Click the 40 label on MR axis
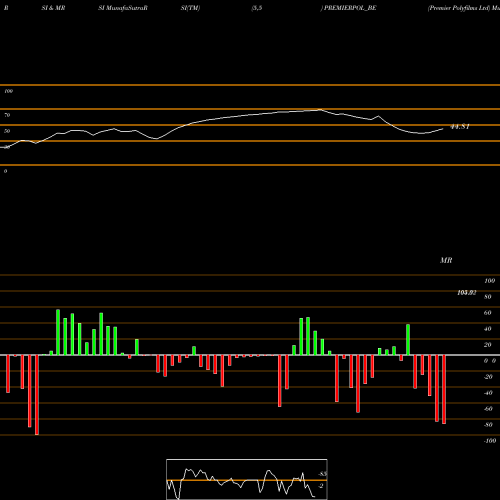500x500 pixels. 488,329
